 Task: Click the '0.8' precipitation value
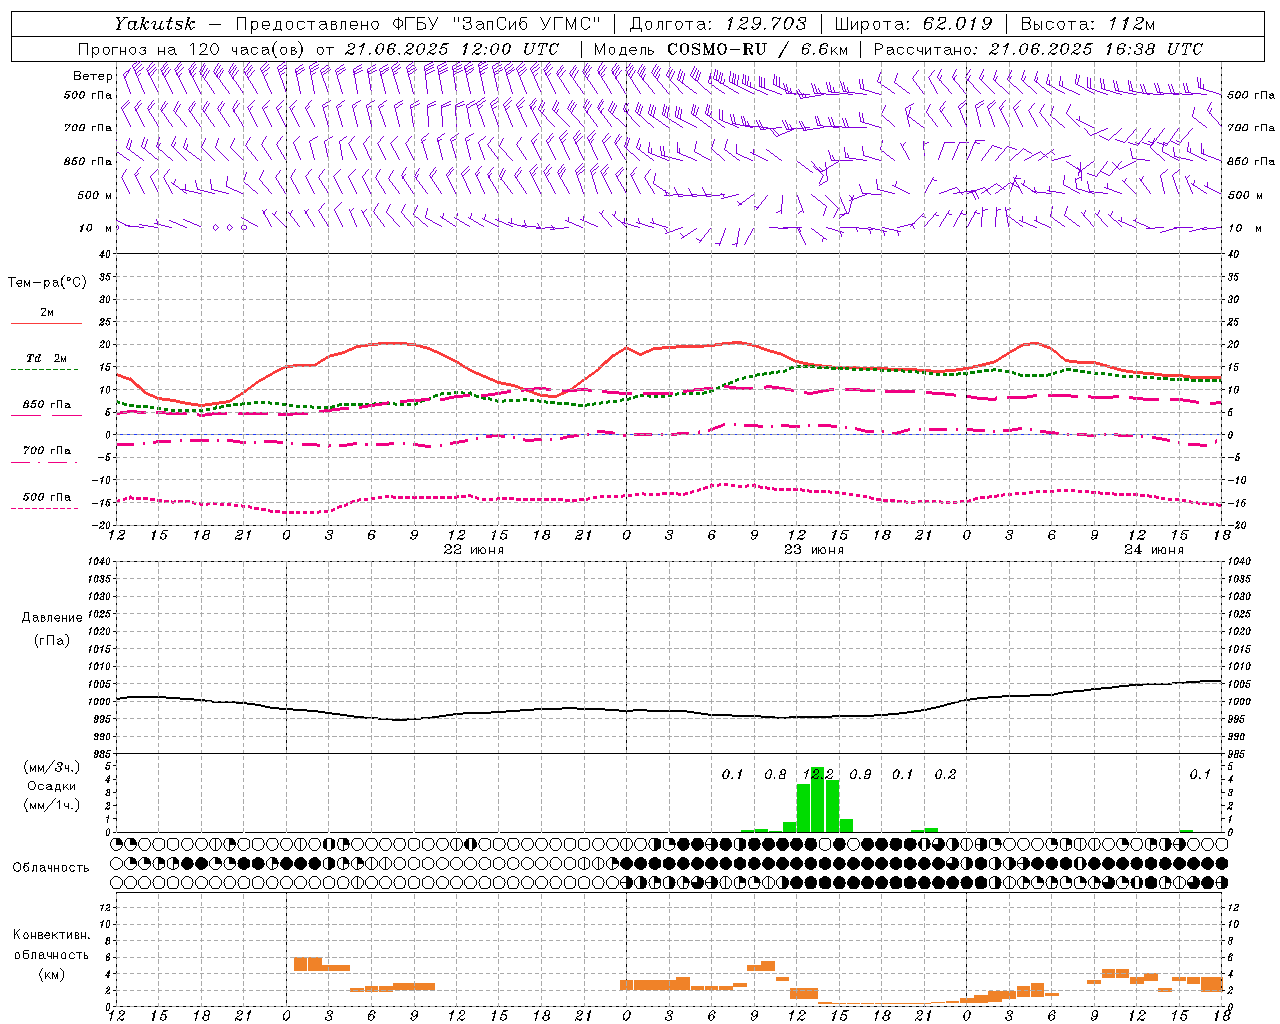pos(775,774)
